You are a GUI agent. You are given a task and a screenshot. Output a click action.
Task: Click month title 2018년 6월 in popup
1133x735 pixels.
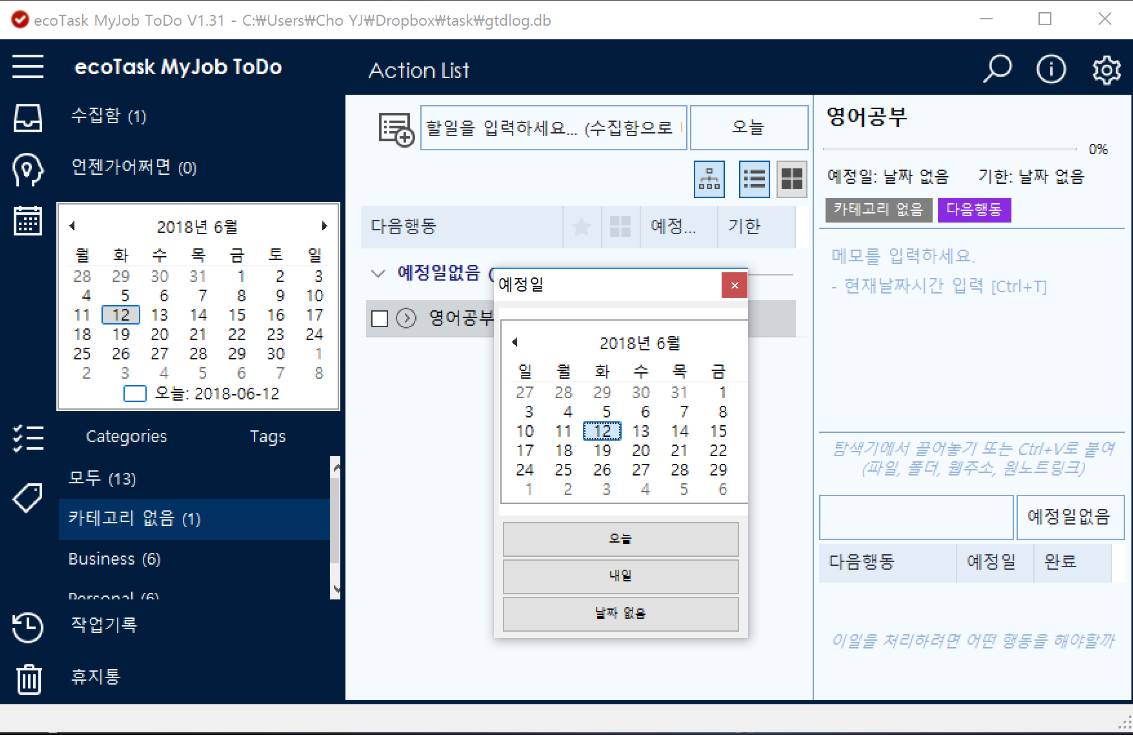point(640,343)
